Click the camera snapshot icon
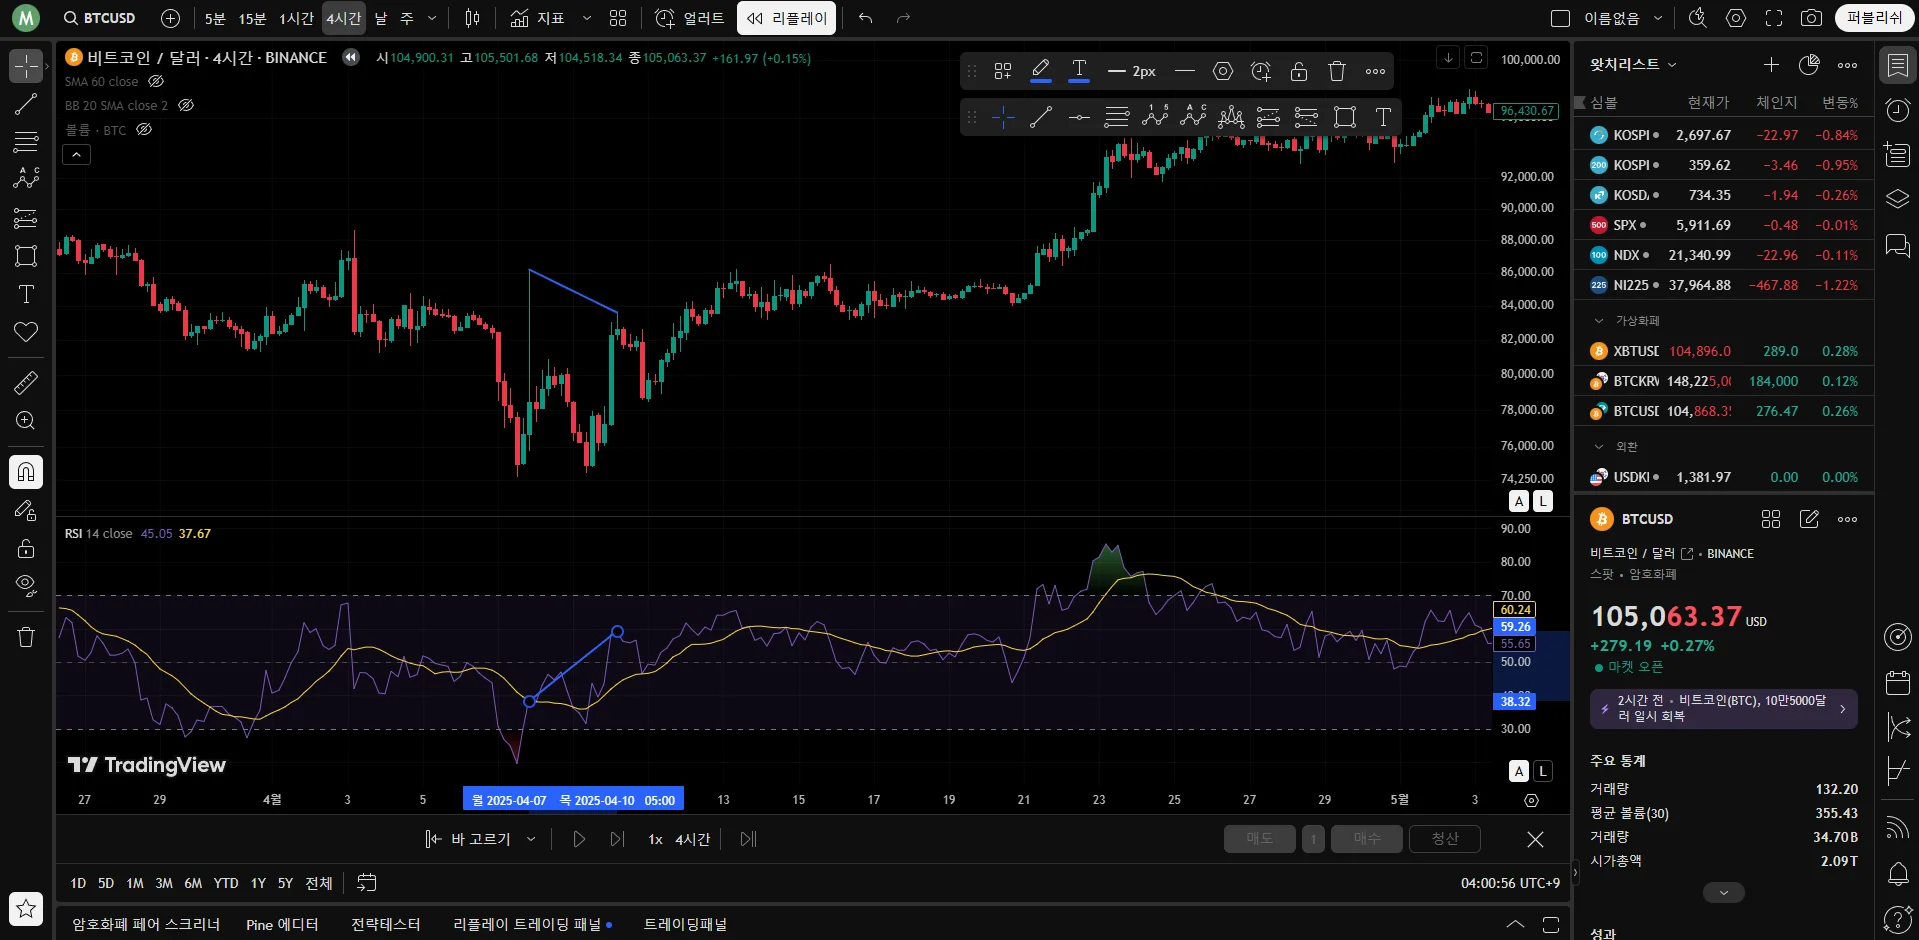The image size is (1919, 940). click(x=1811, y=18)
